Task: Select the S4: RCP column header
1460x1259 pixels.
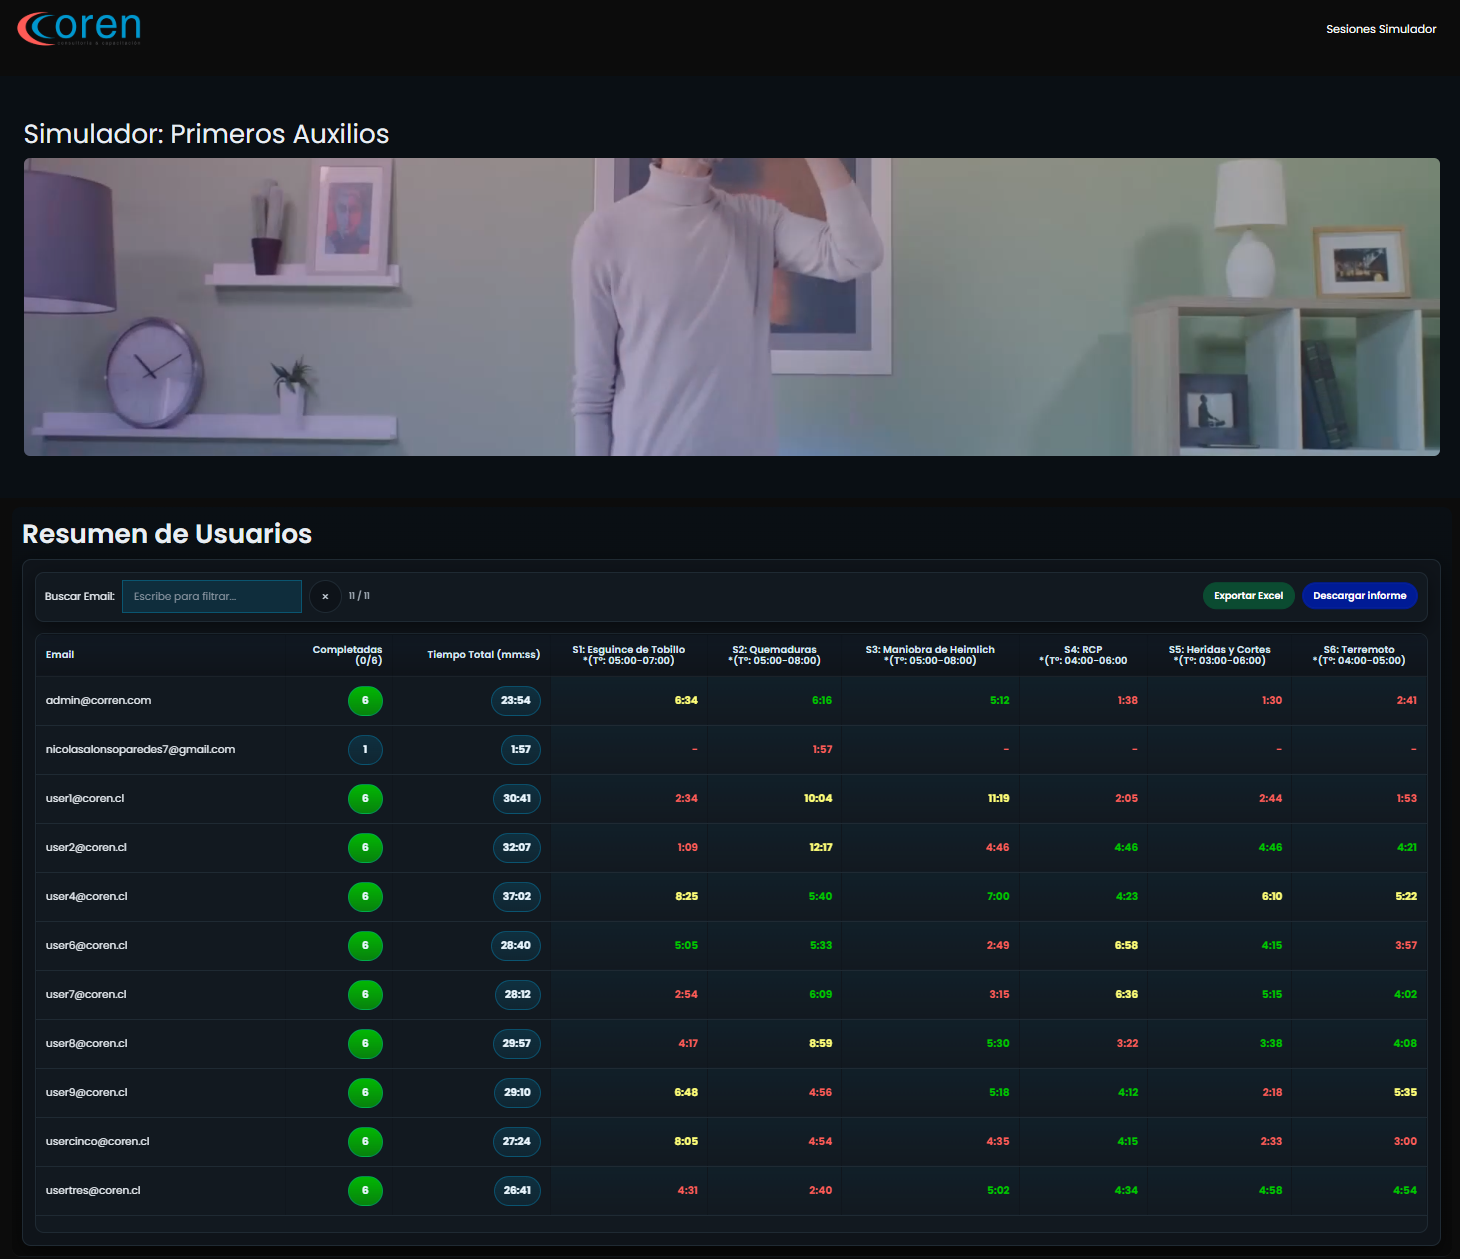Action: point(1082,655)
